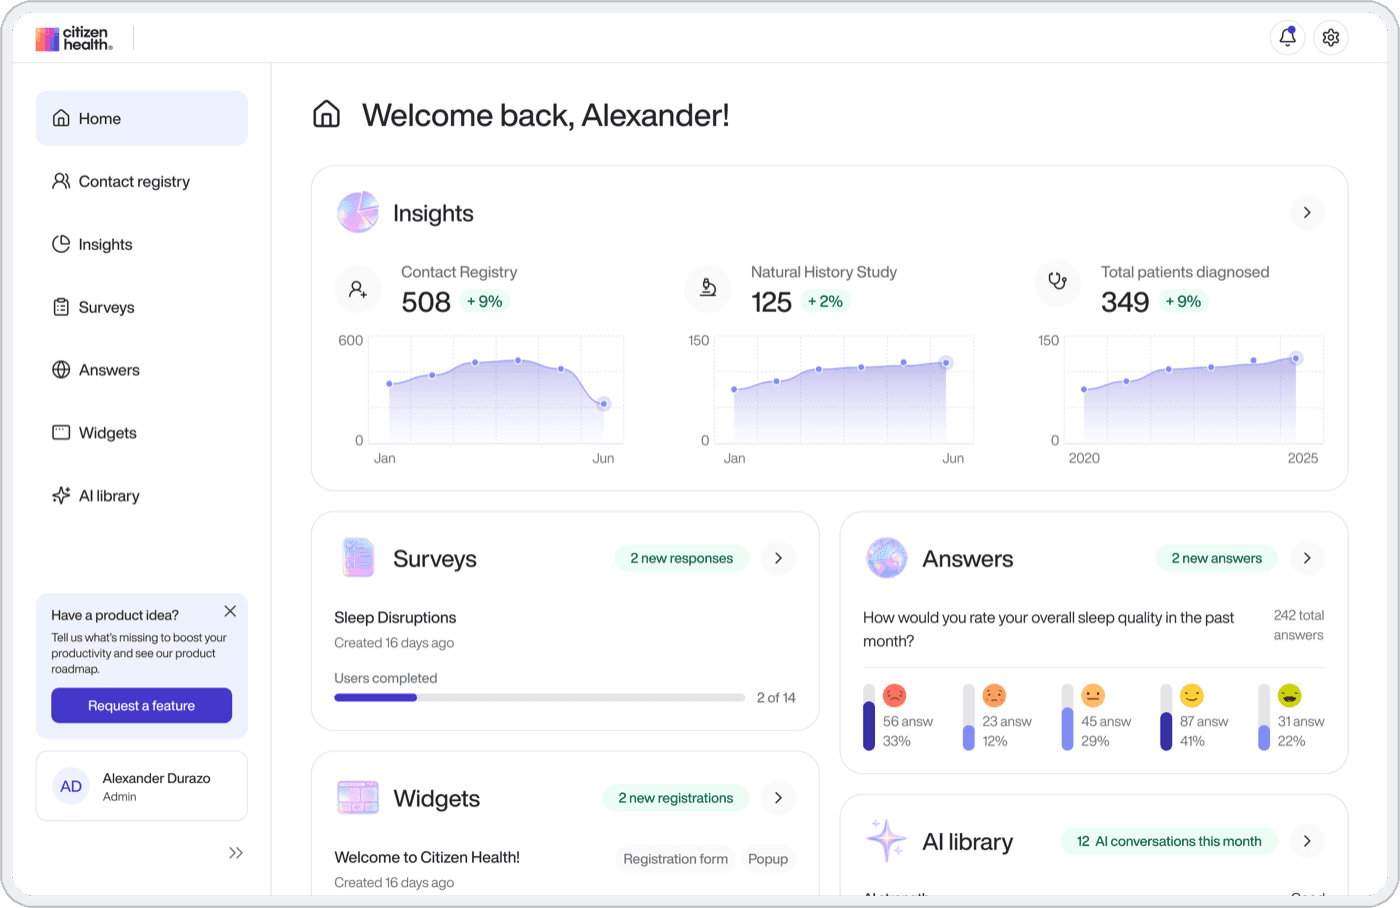Click 12 AI conversations this month badge

tap(1168, 841)
